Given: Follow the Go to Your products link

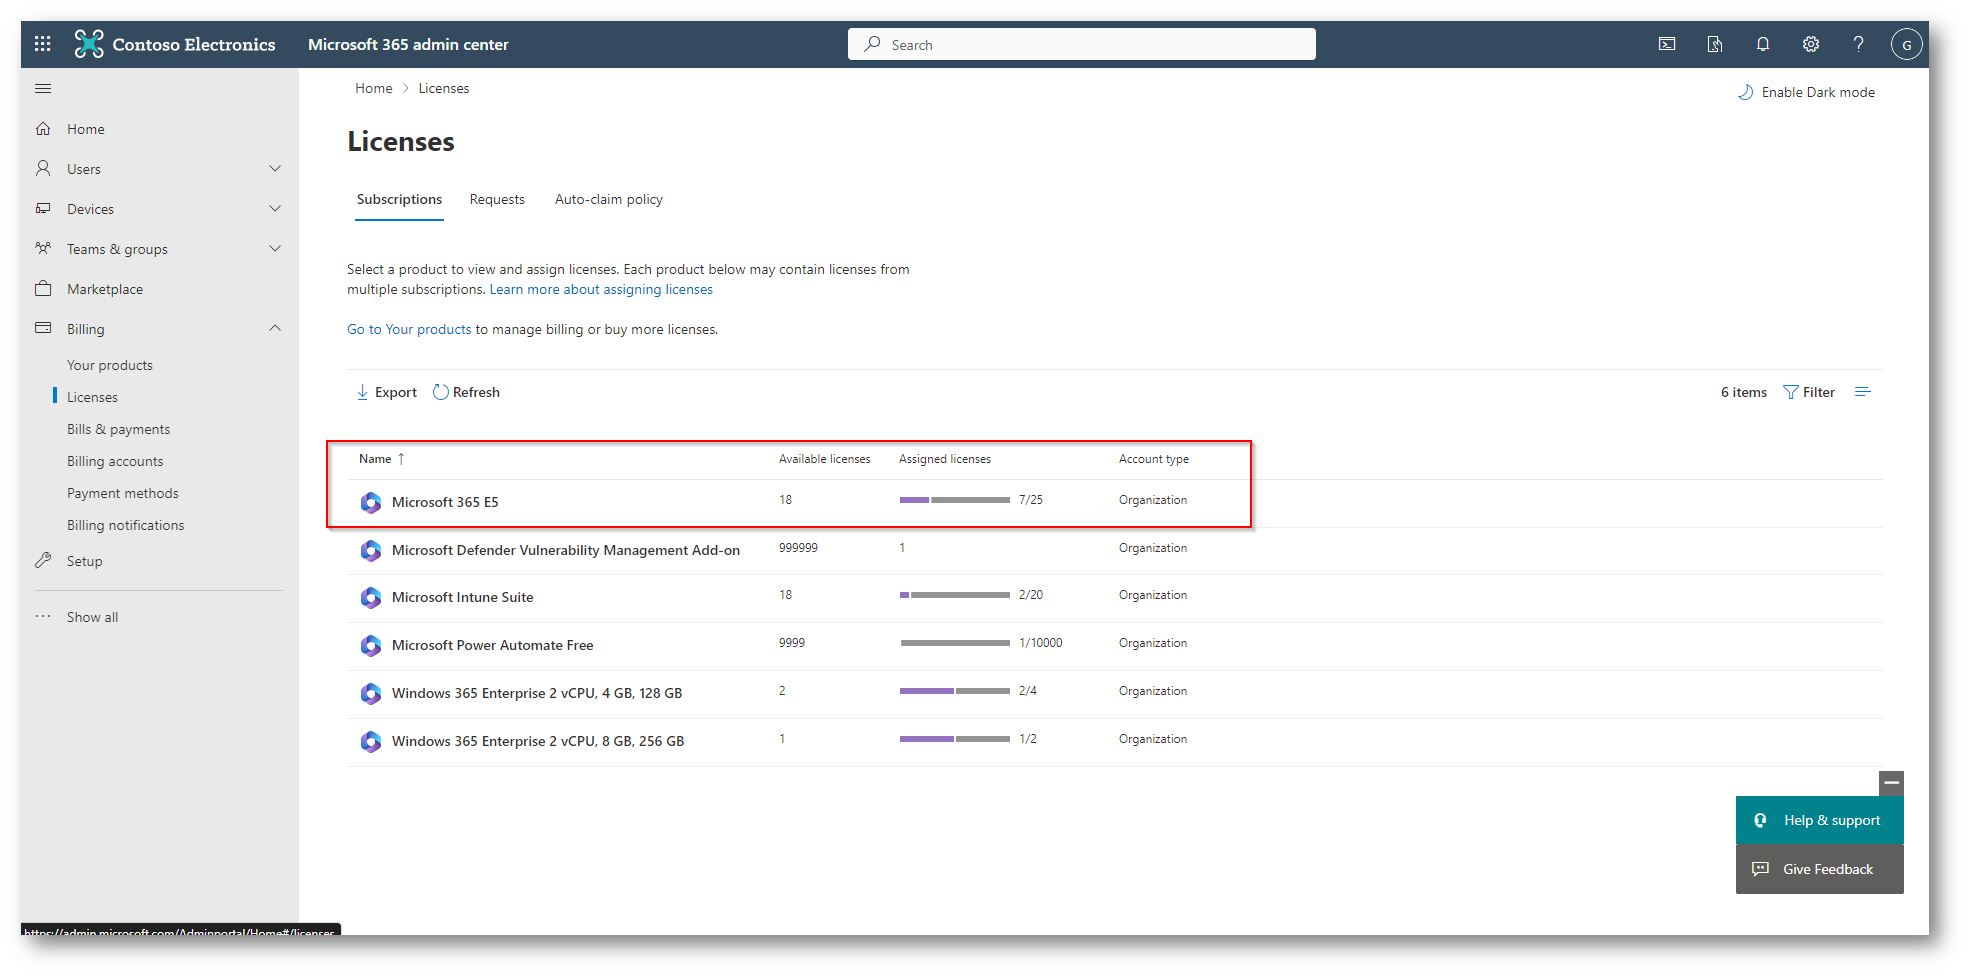Looking at the screenshot, I should (x=409, y=329).
